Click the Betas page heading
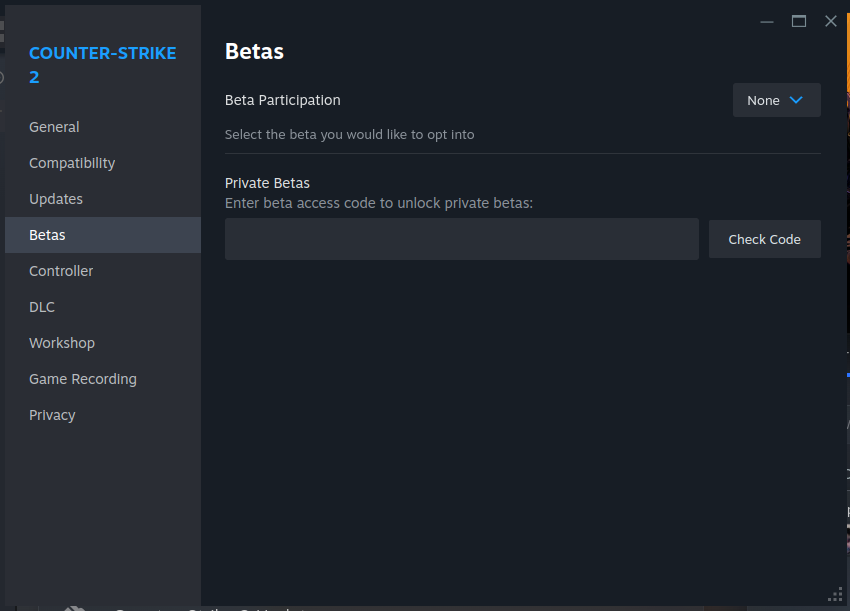 254,52
